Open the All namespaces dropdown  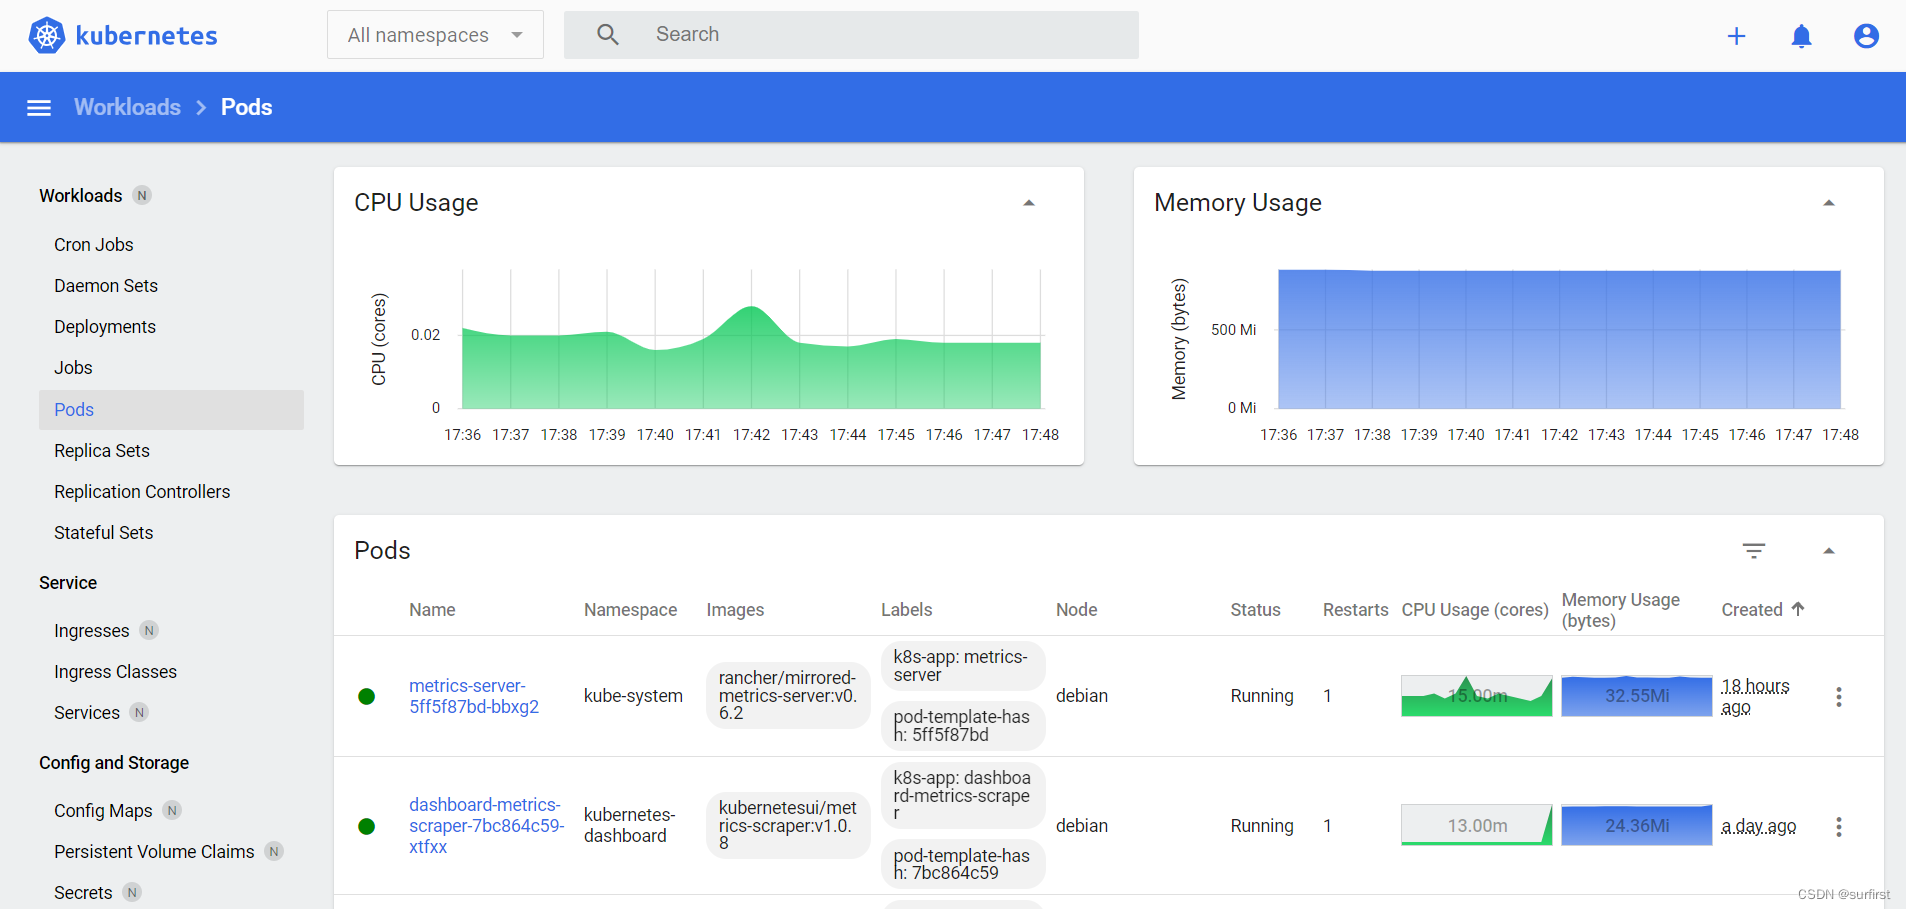click(x=435, y=35)
